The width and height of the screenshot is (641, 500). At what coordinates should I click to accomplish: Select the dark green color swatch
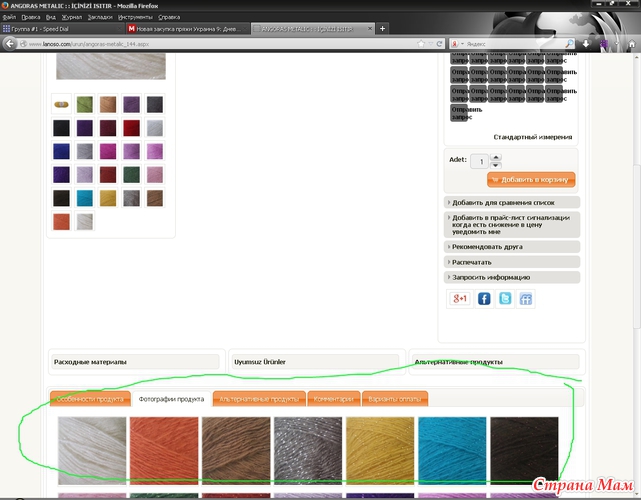pyautogui.click(x=132, y=175)
